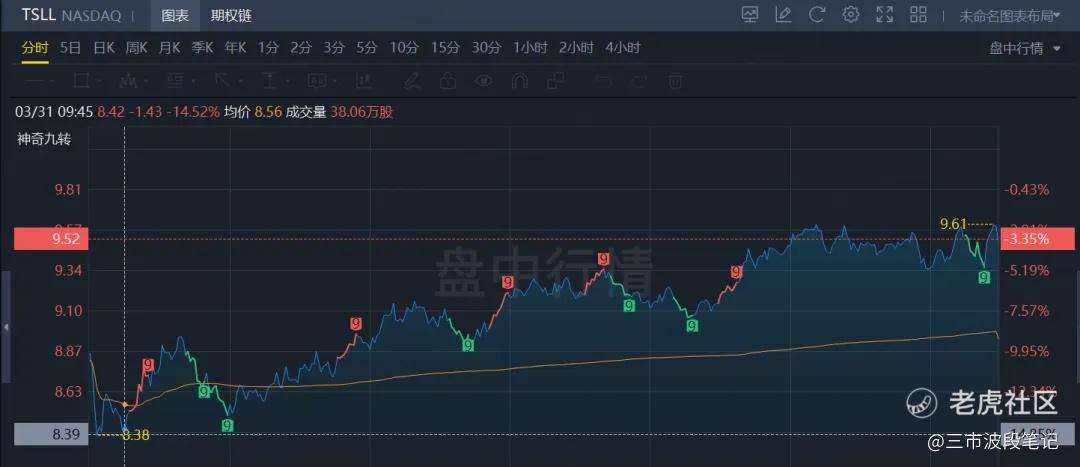Image resolution: width=1080 pixels, height=467 pixels.
Task: Select the 3分 interval
Action: pos(334,48)
